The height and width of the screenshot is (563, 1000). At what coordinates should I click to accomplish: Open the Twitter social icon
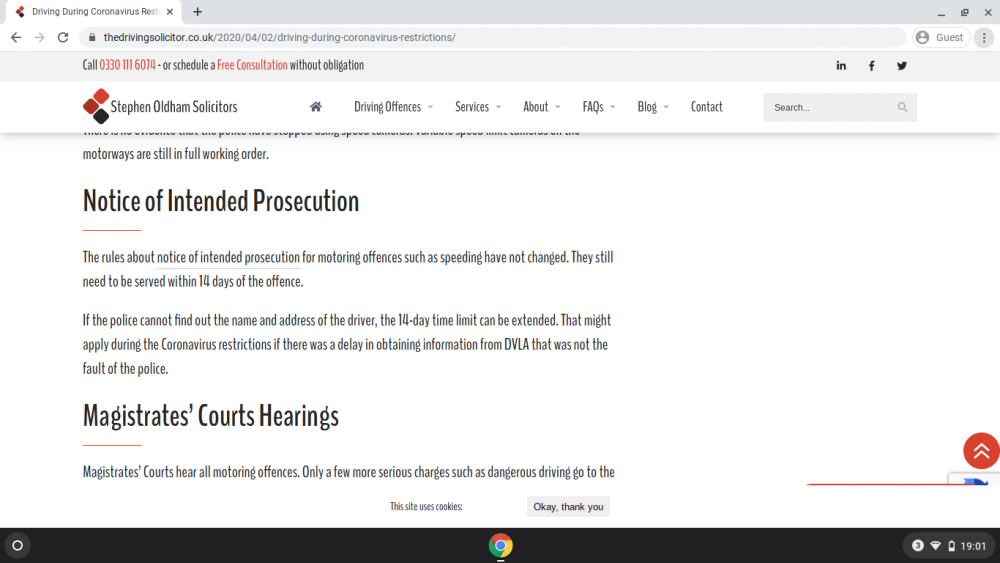[x=902, y=66]
